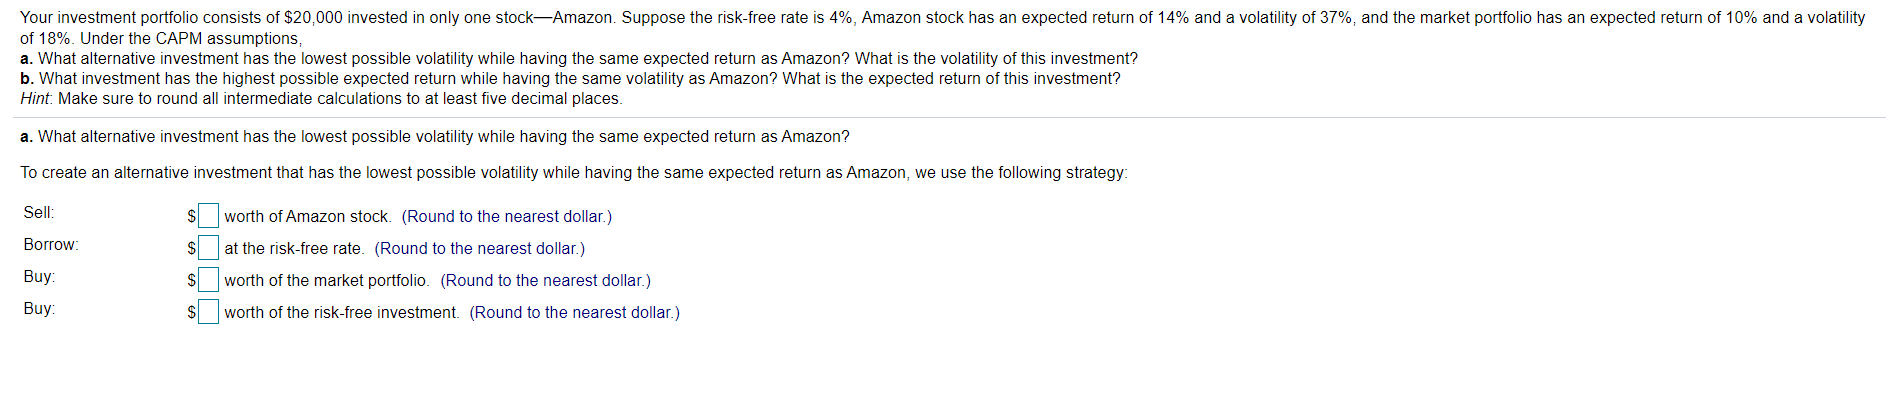Click the "Sell:" row label

[x=39, y=213]
